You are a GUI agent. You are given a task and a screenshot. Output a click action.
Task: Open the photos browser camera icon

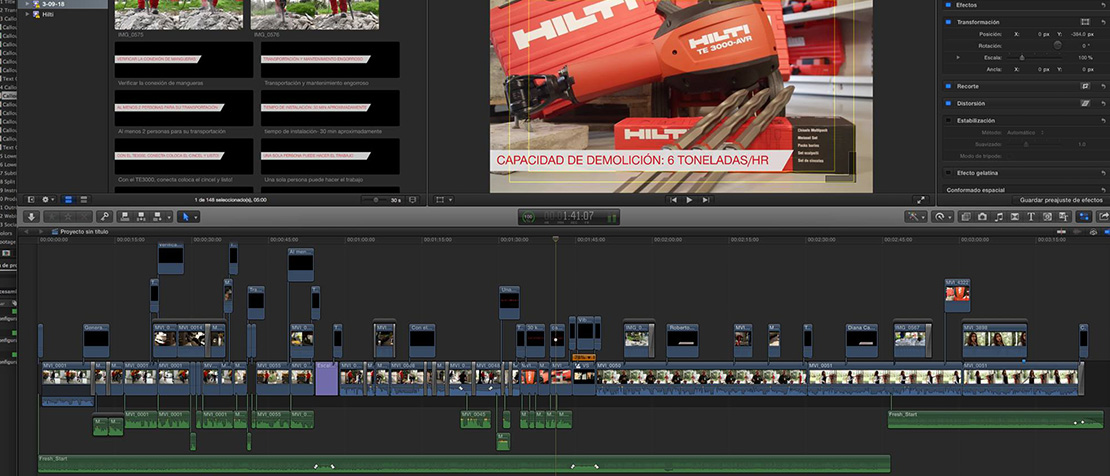[983, 217]
